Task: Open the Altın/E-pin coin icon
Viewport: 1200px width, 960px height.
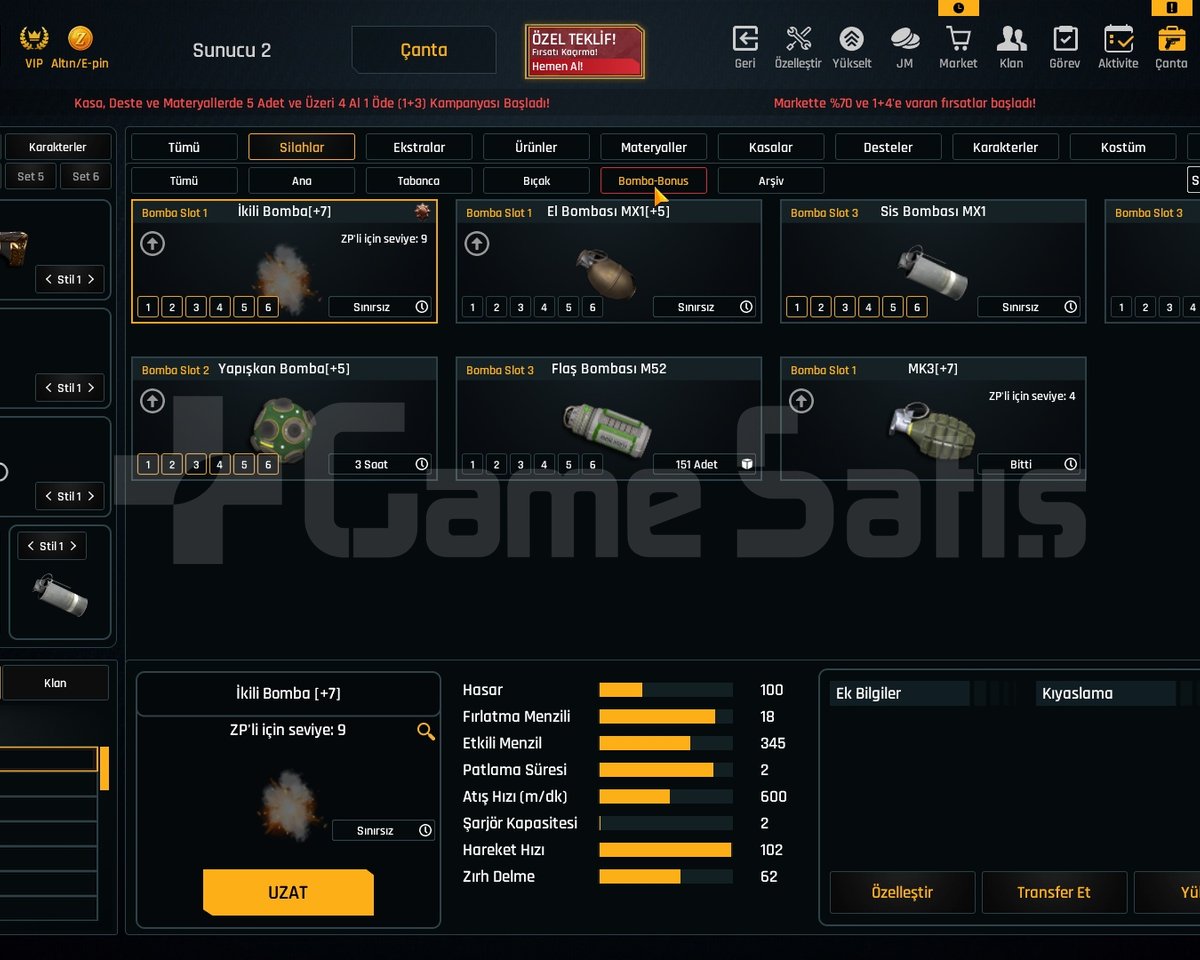Action: [x=80, y=40]
